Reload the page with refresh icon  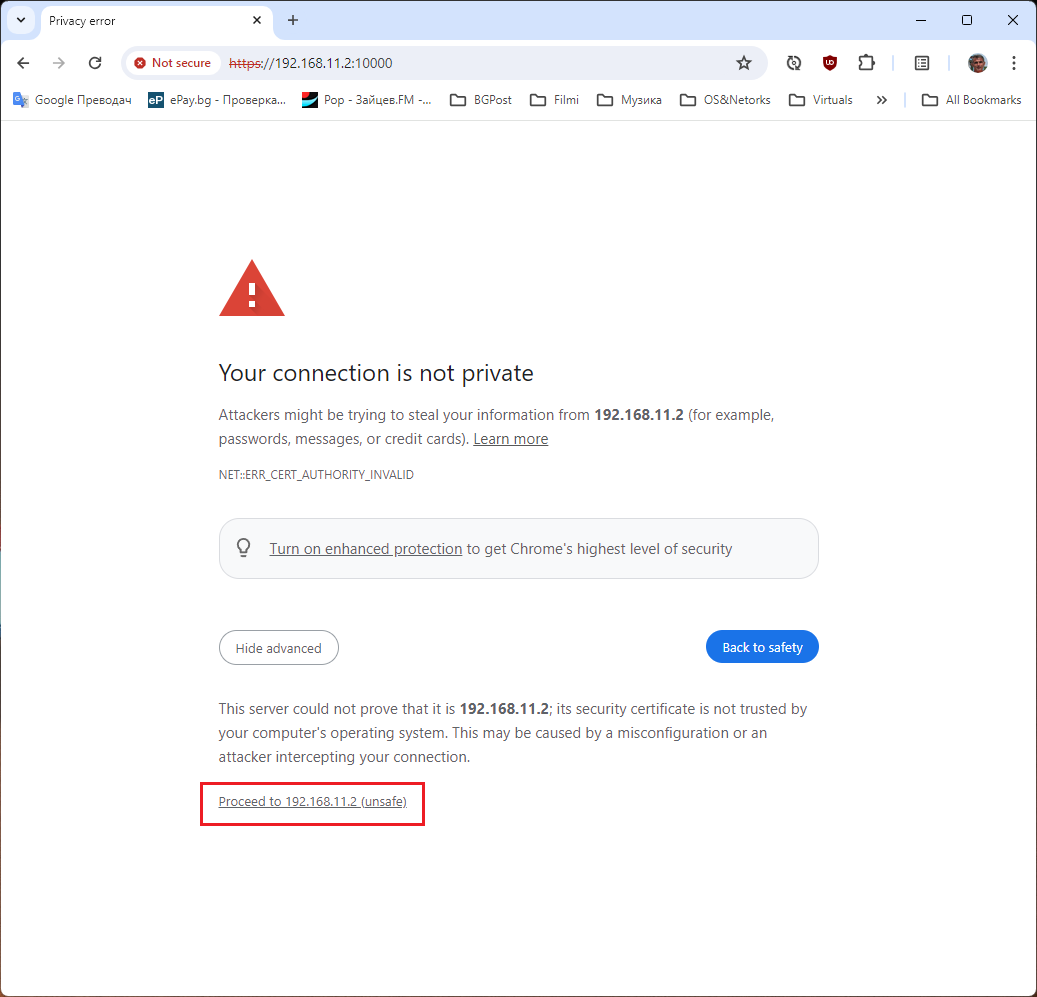(x=95, y=63)
